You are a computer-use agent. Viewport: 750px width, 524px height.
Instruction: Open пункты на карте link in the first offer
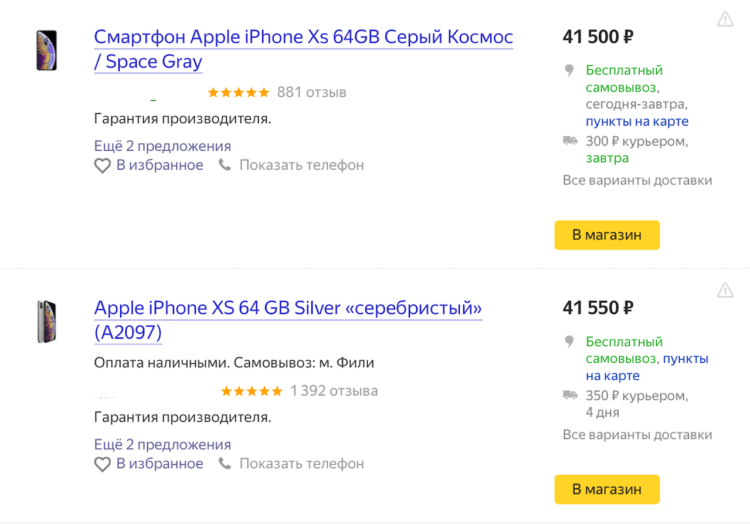click(x=637, y=121)
